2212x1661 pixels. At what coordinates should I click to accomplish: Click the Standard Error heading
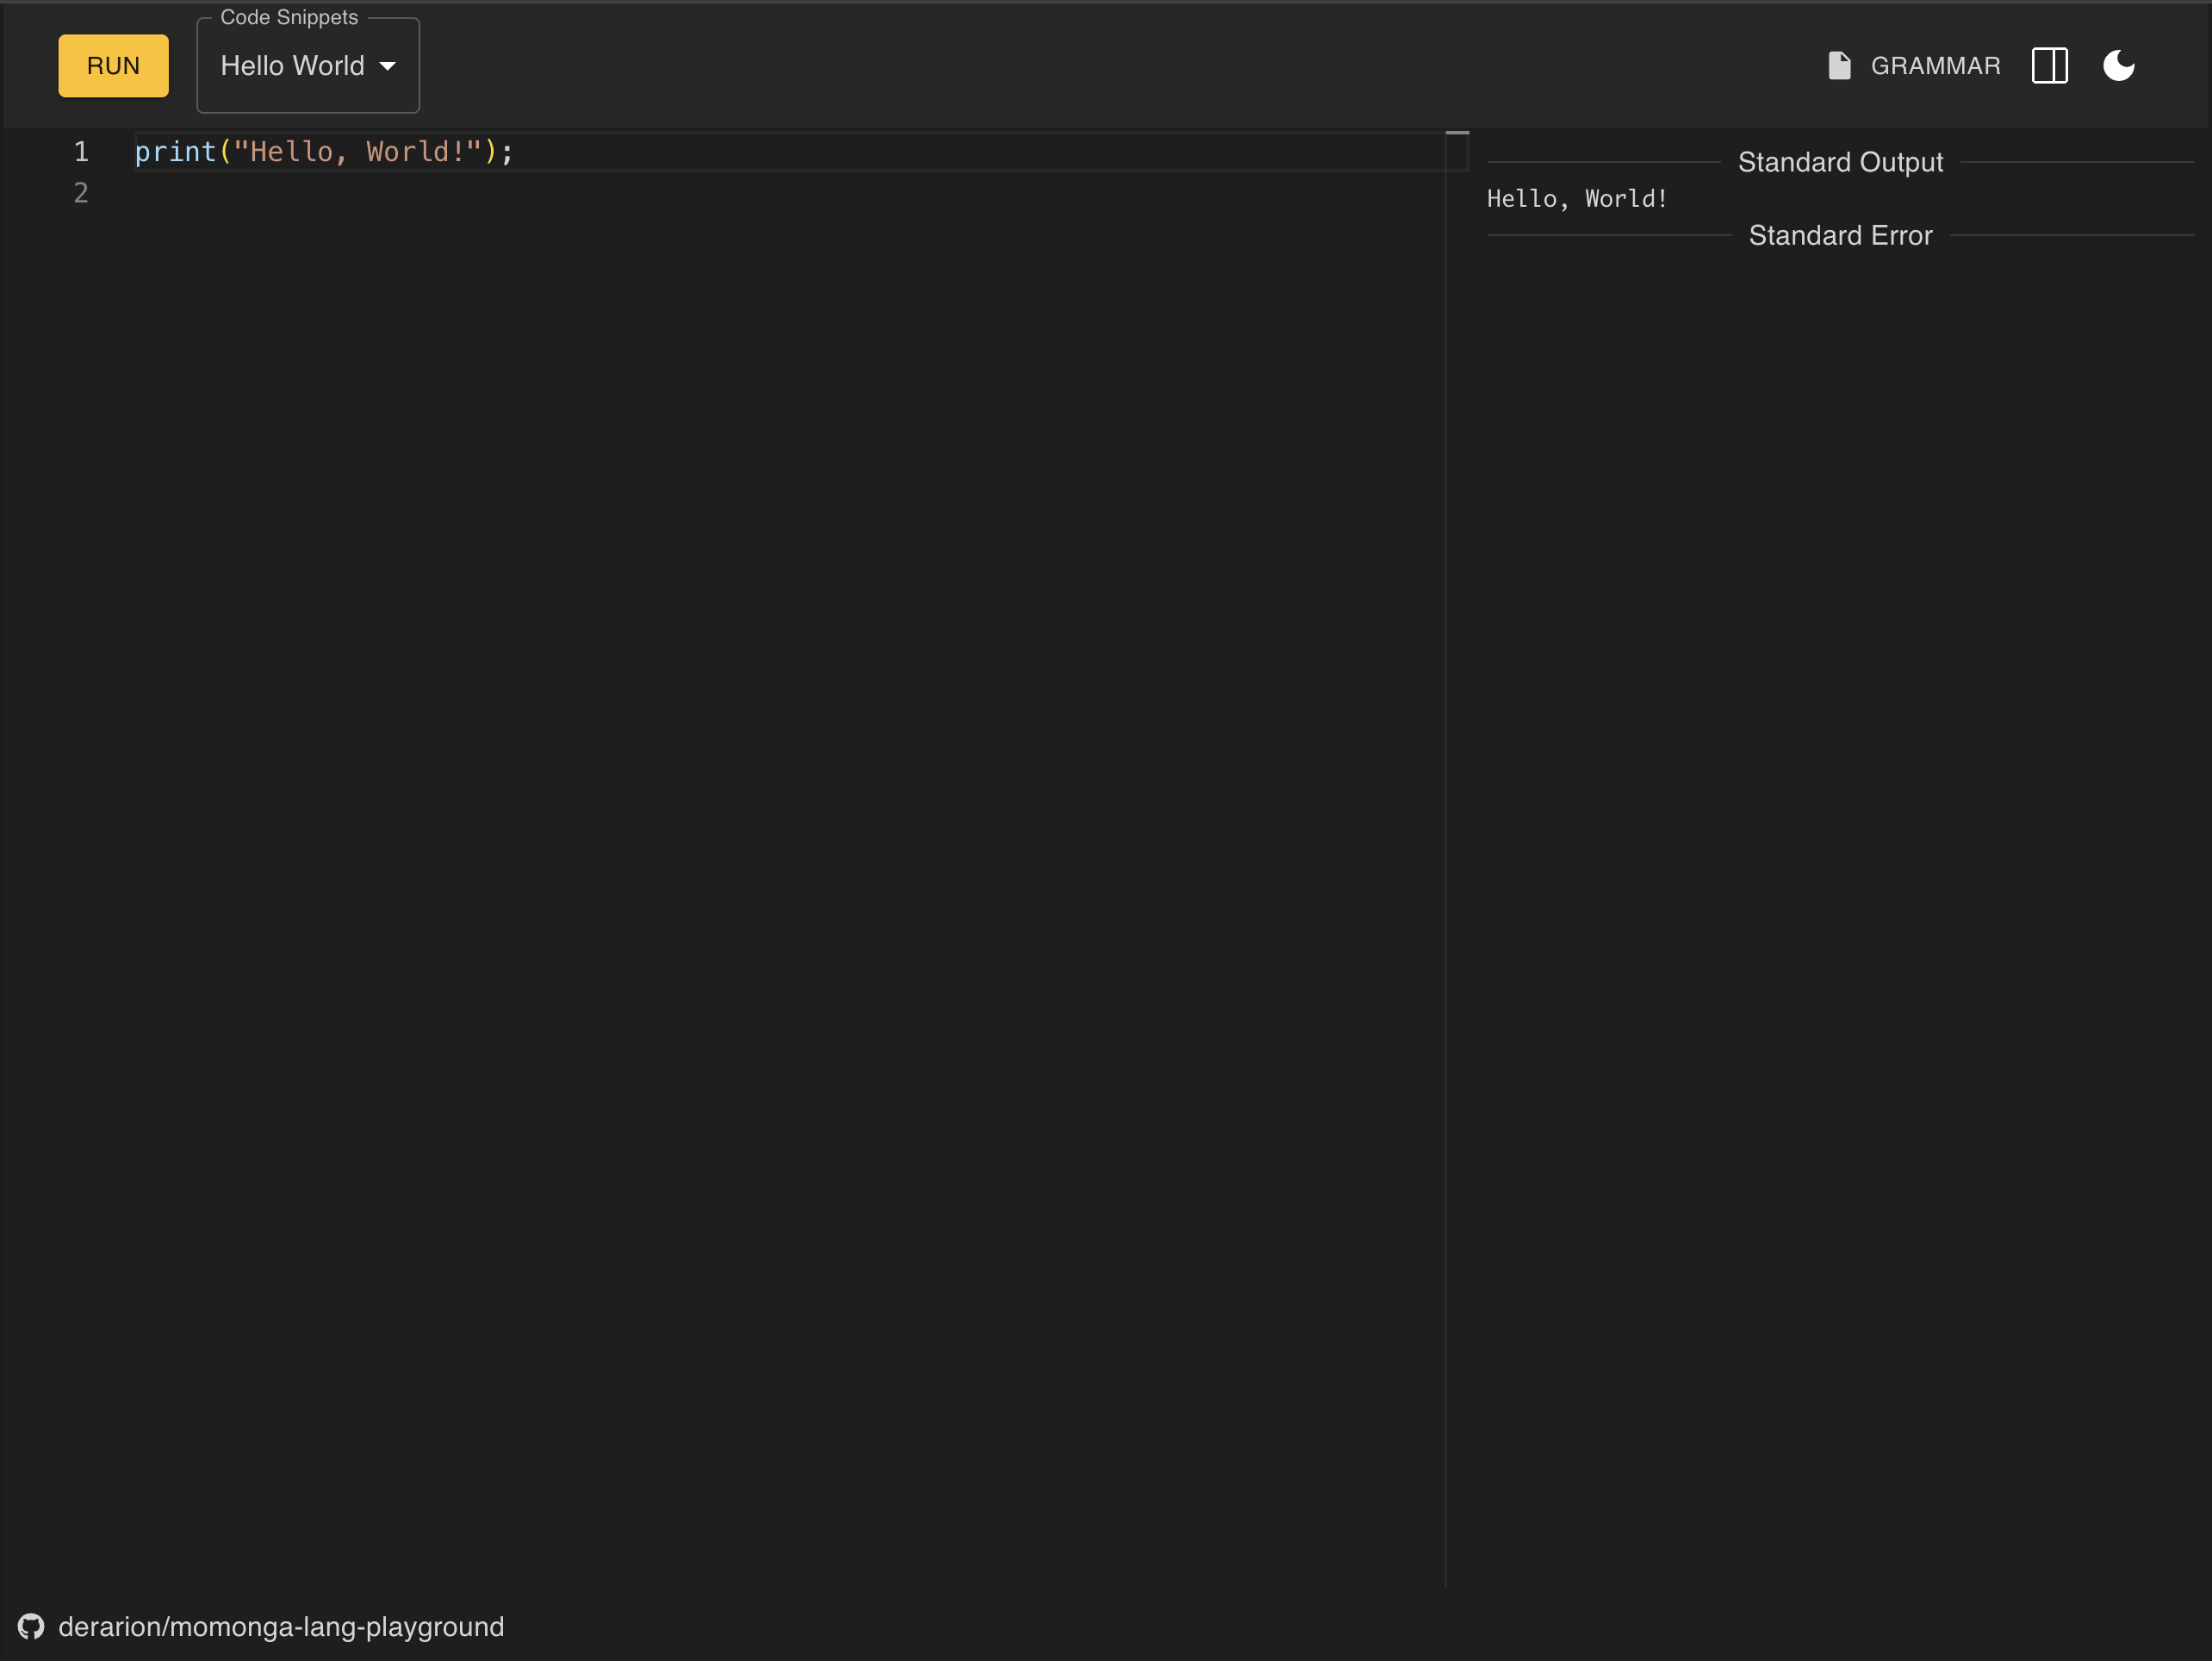tap(1840, 236)
